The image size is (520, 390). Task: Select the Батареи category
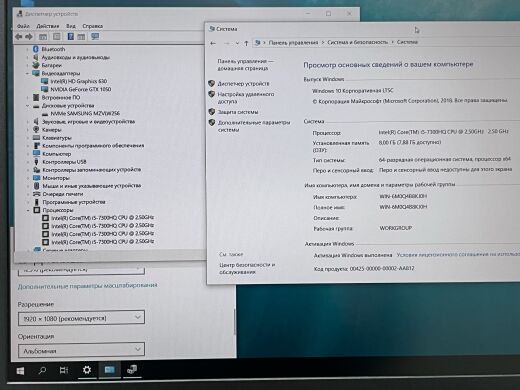[x=52, y=65]
